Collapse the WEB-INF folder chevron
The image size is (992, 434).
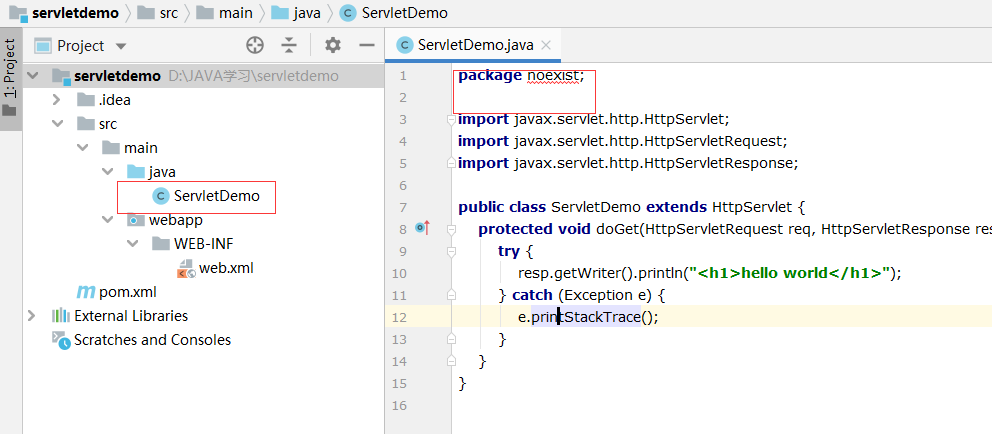click(132, 244)
